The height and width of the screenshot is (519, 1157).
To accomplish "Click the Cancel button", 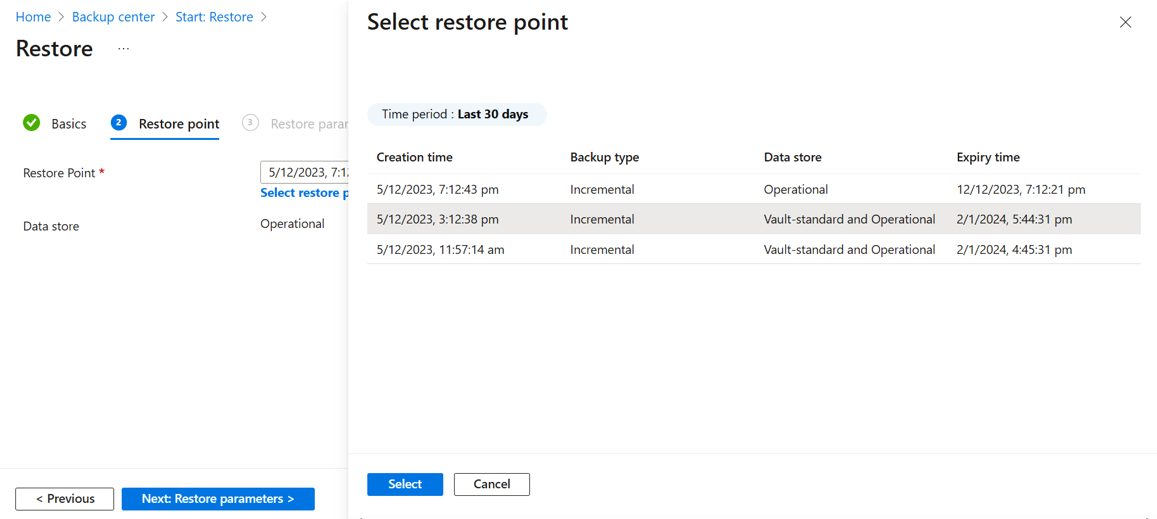I will (x=491, y=484).
